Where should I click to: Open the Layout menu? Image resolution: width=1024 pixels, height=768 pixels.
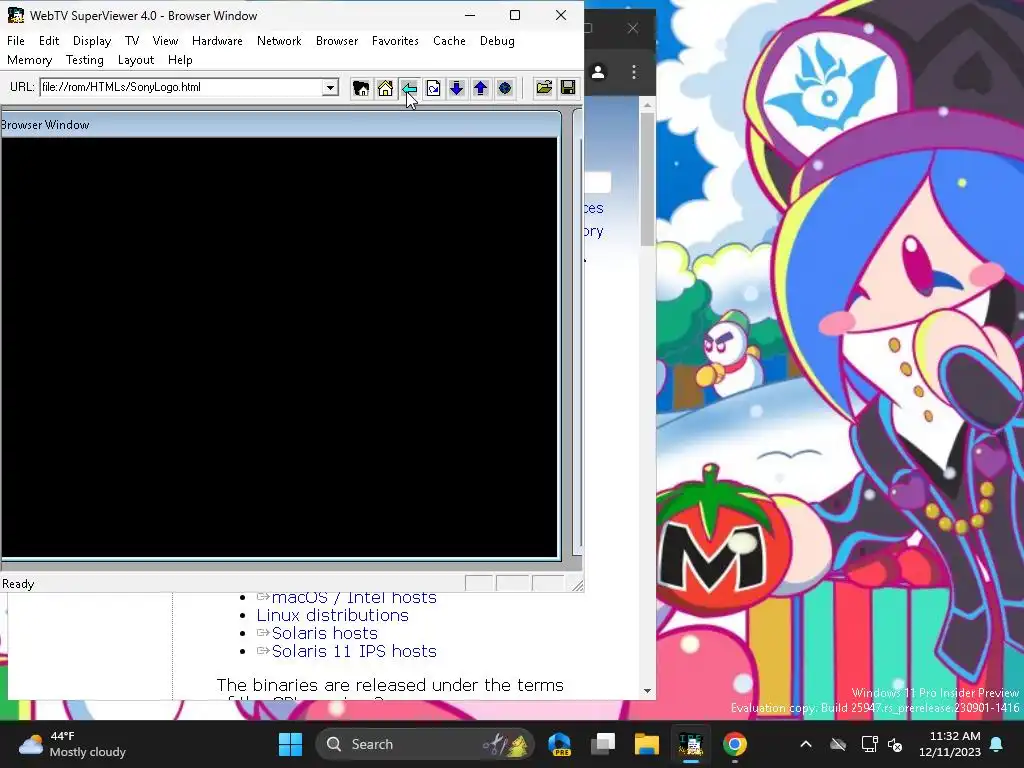pos(136,60)
